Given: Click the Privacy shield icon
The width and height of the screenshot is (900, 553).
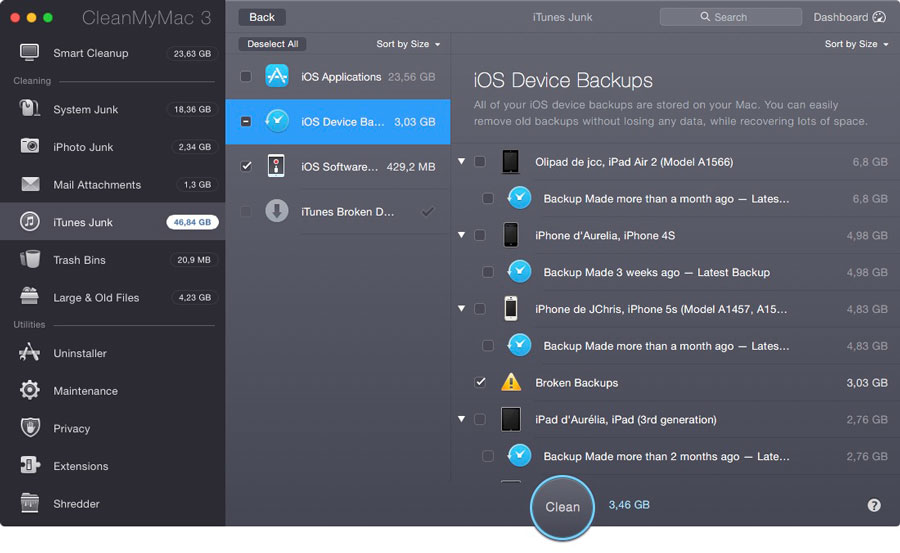Looking at the screenshot, I should [30, 428].
